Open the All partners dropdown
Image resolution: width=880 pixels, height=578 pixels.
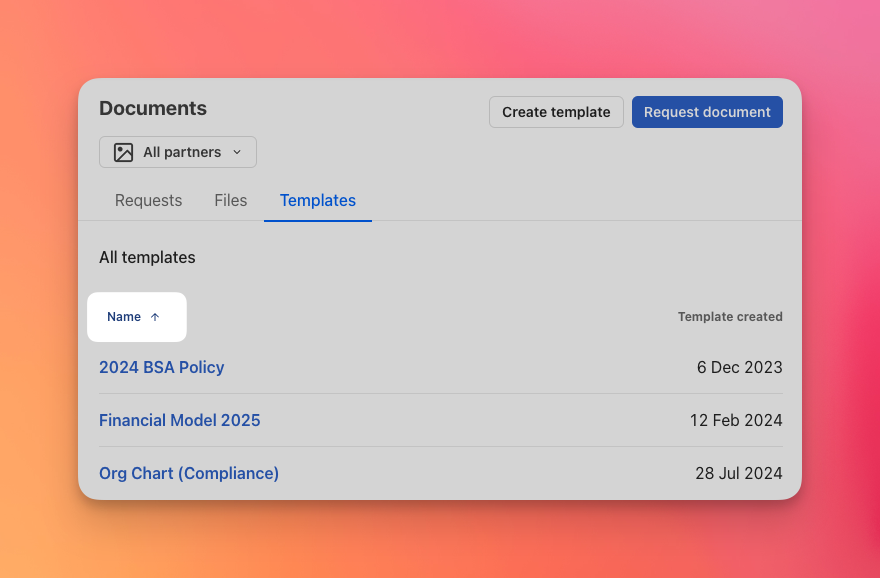coord(178,152)
